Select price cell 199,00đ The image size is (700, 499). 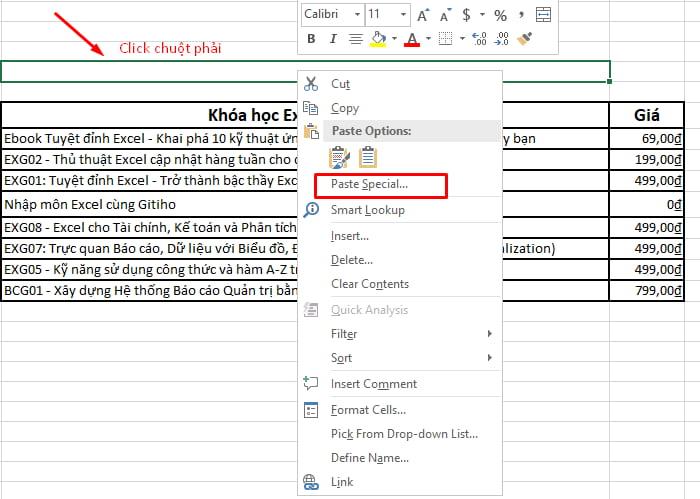coord(646,159)
